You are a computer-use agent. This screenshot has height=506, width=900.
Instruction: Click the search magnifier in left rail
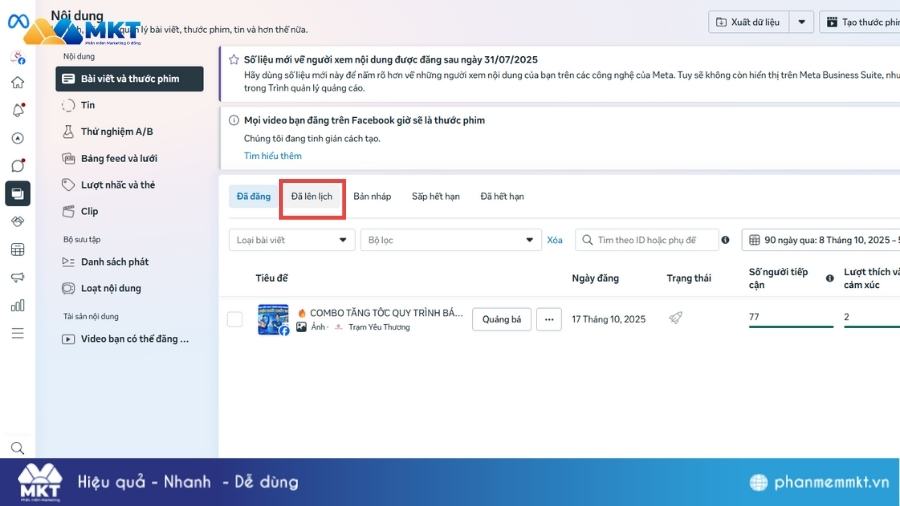(18, 448)
